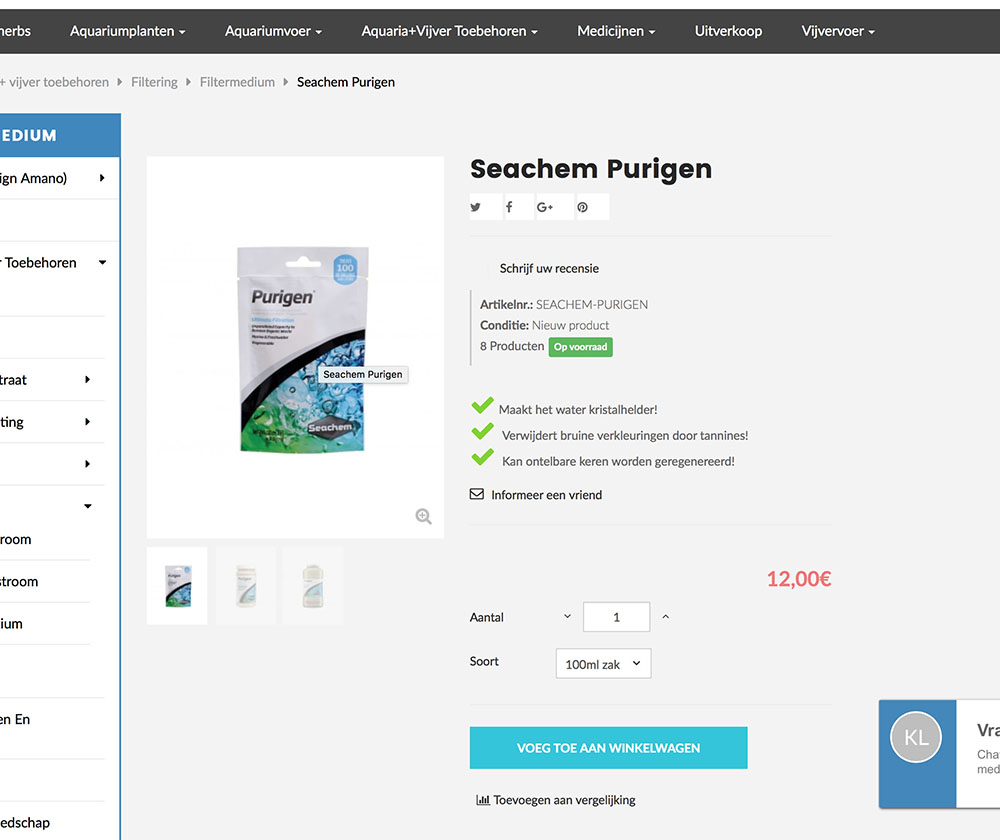Screen dimensions: 1000x840
Task: Click Schrijf uw recensie link
Action: point(549,269)
